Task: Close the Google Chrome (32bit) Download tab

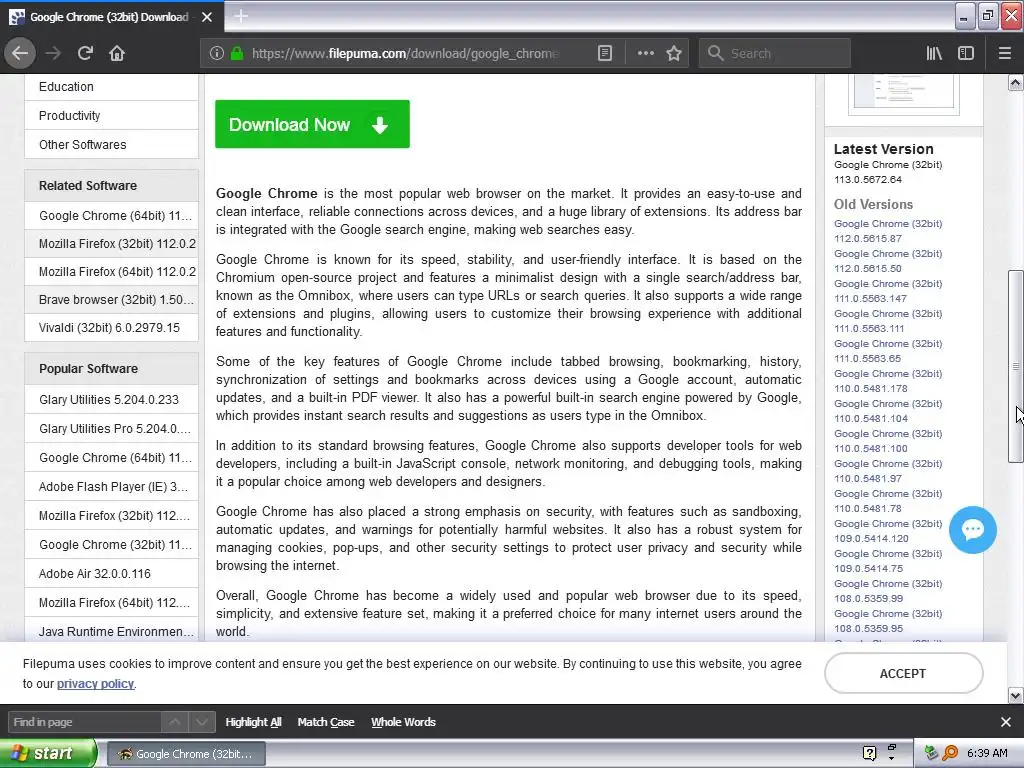Action: [x=207, y=17]
